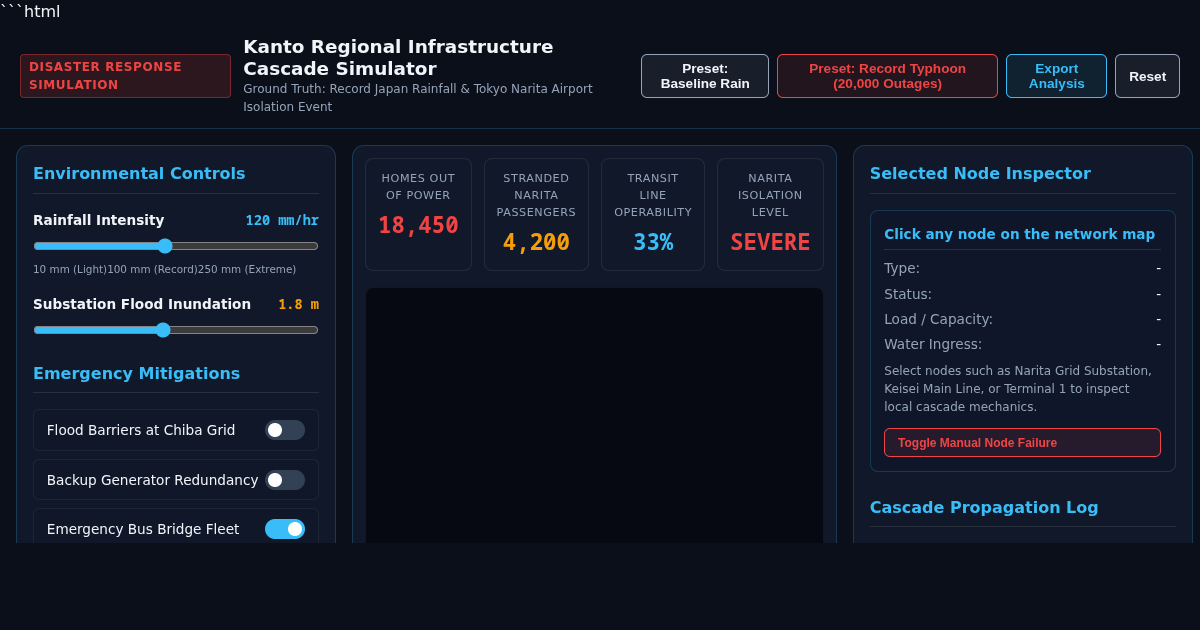Click the 18,450 homes value
Viewport: 1200px width, 630px height.
pyautogui.click(x=418, y=226)
